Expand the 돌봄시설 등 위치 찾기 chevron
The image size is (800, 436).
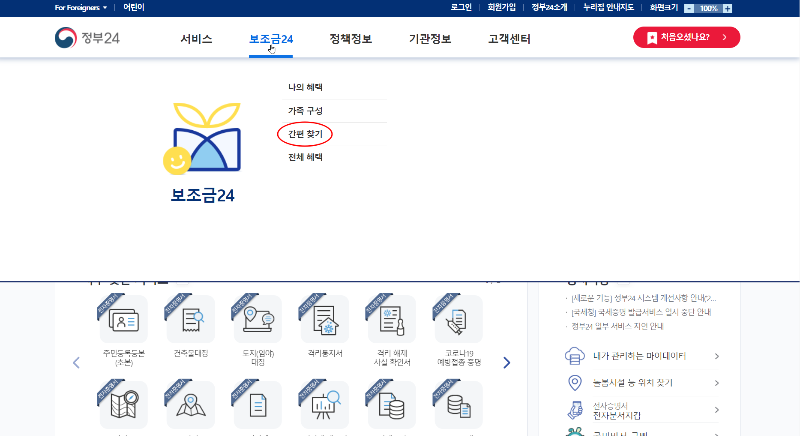[x=717, y=383]
